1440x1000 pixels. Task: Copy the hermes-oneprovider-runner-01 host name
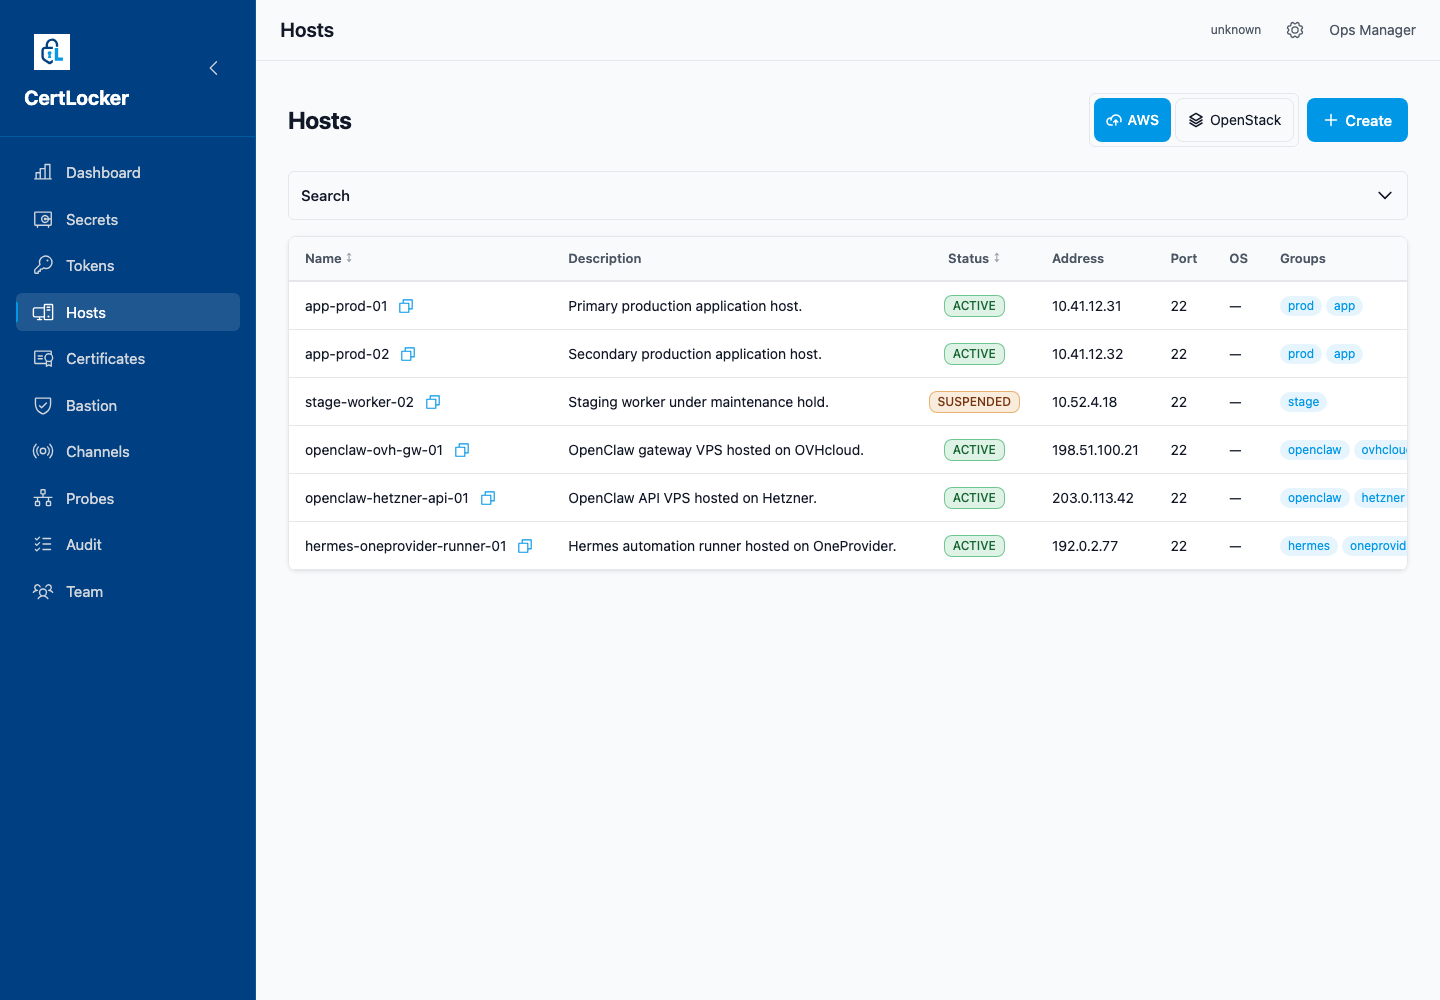click(x=525, y=546)
